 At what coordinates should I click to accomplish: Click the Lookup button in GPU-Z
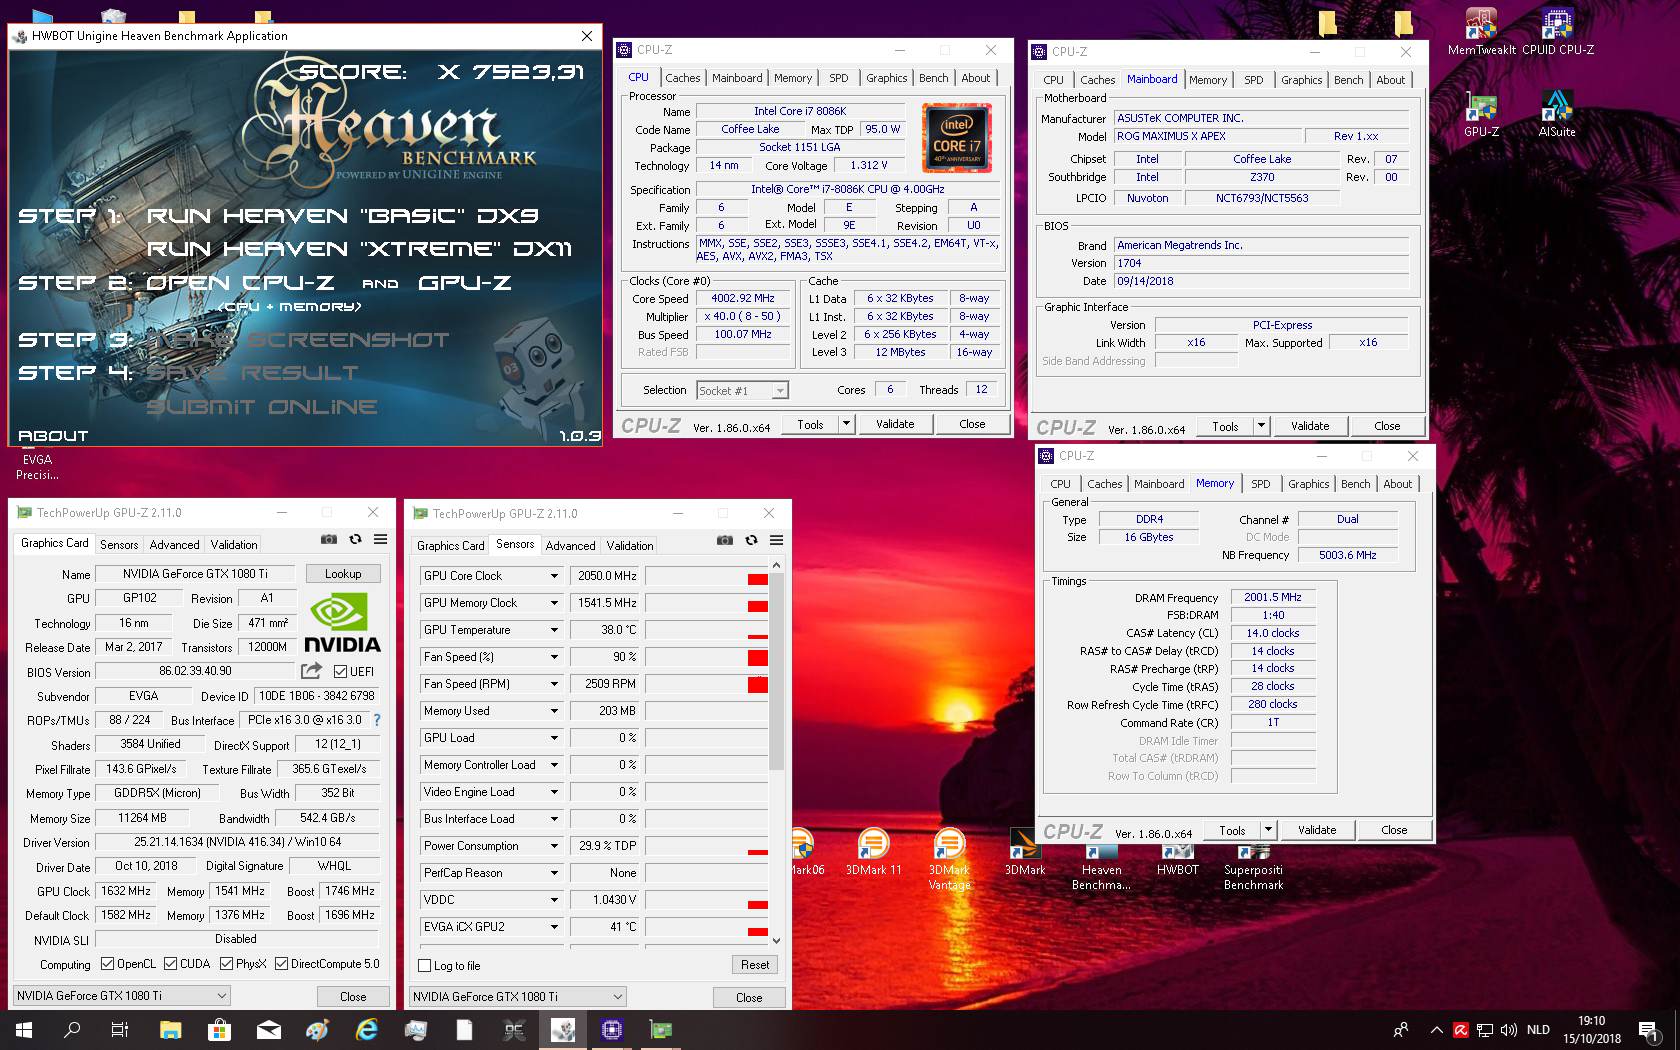pyautogui.click(x=342, y=574)
